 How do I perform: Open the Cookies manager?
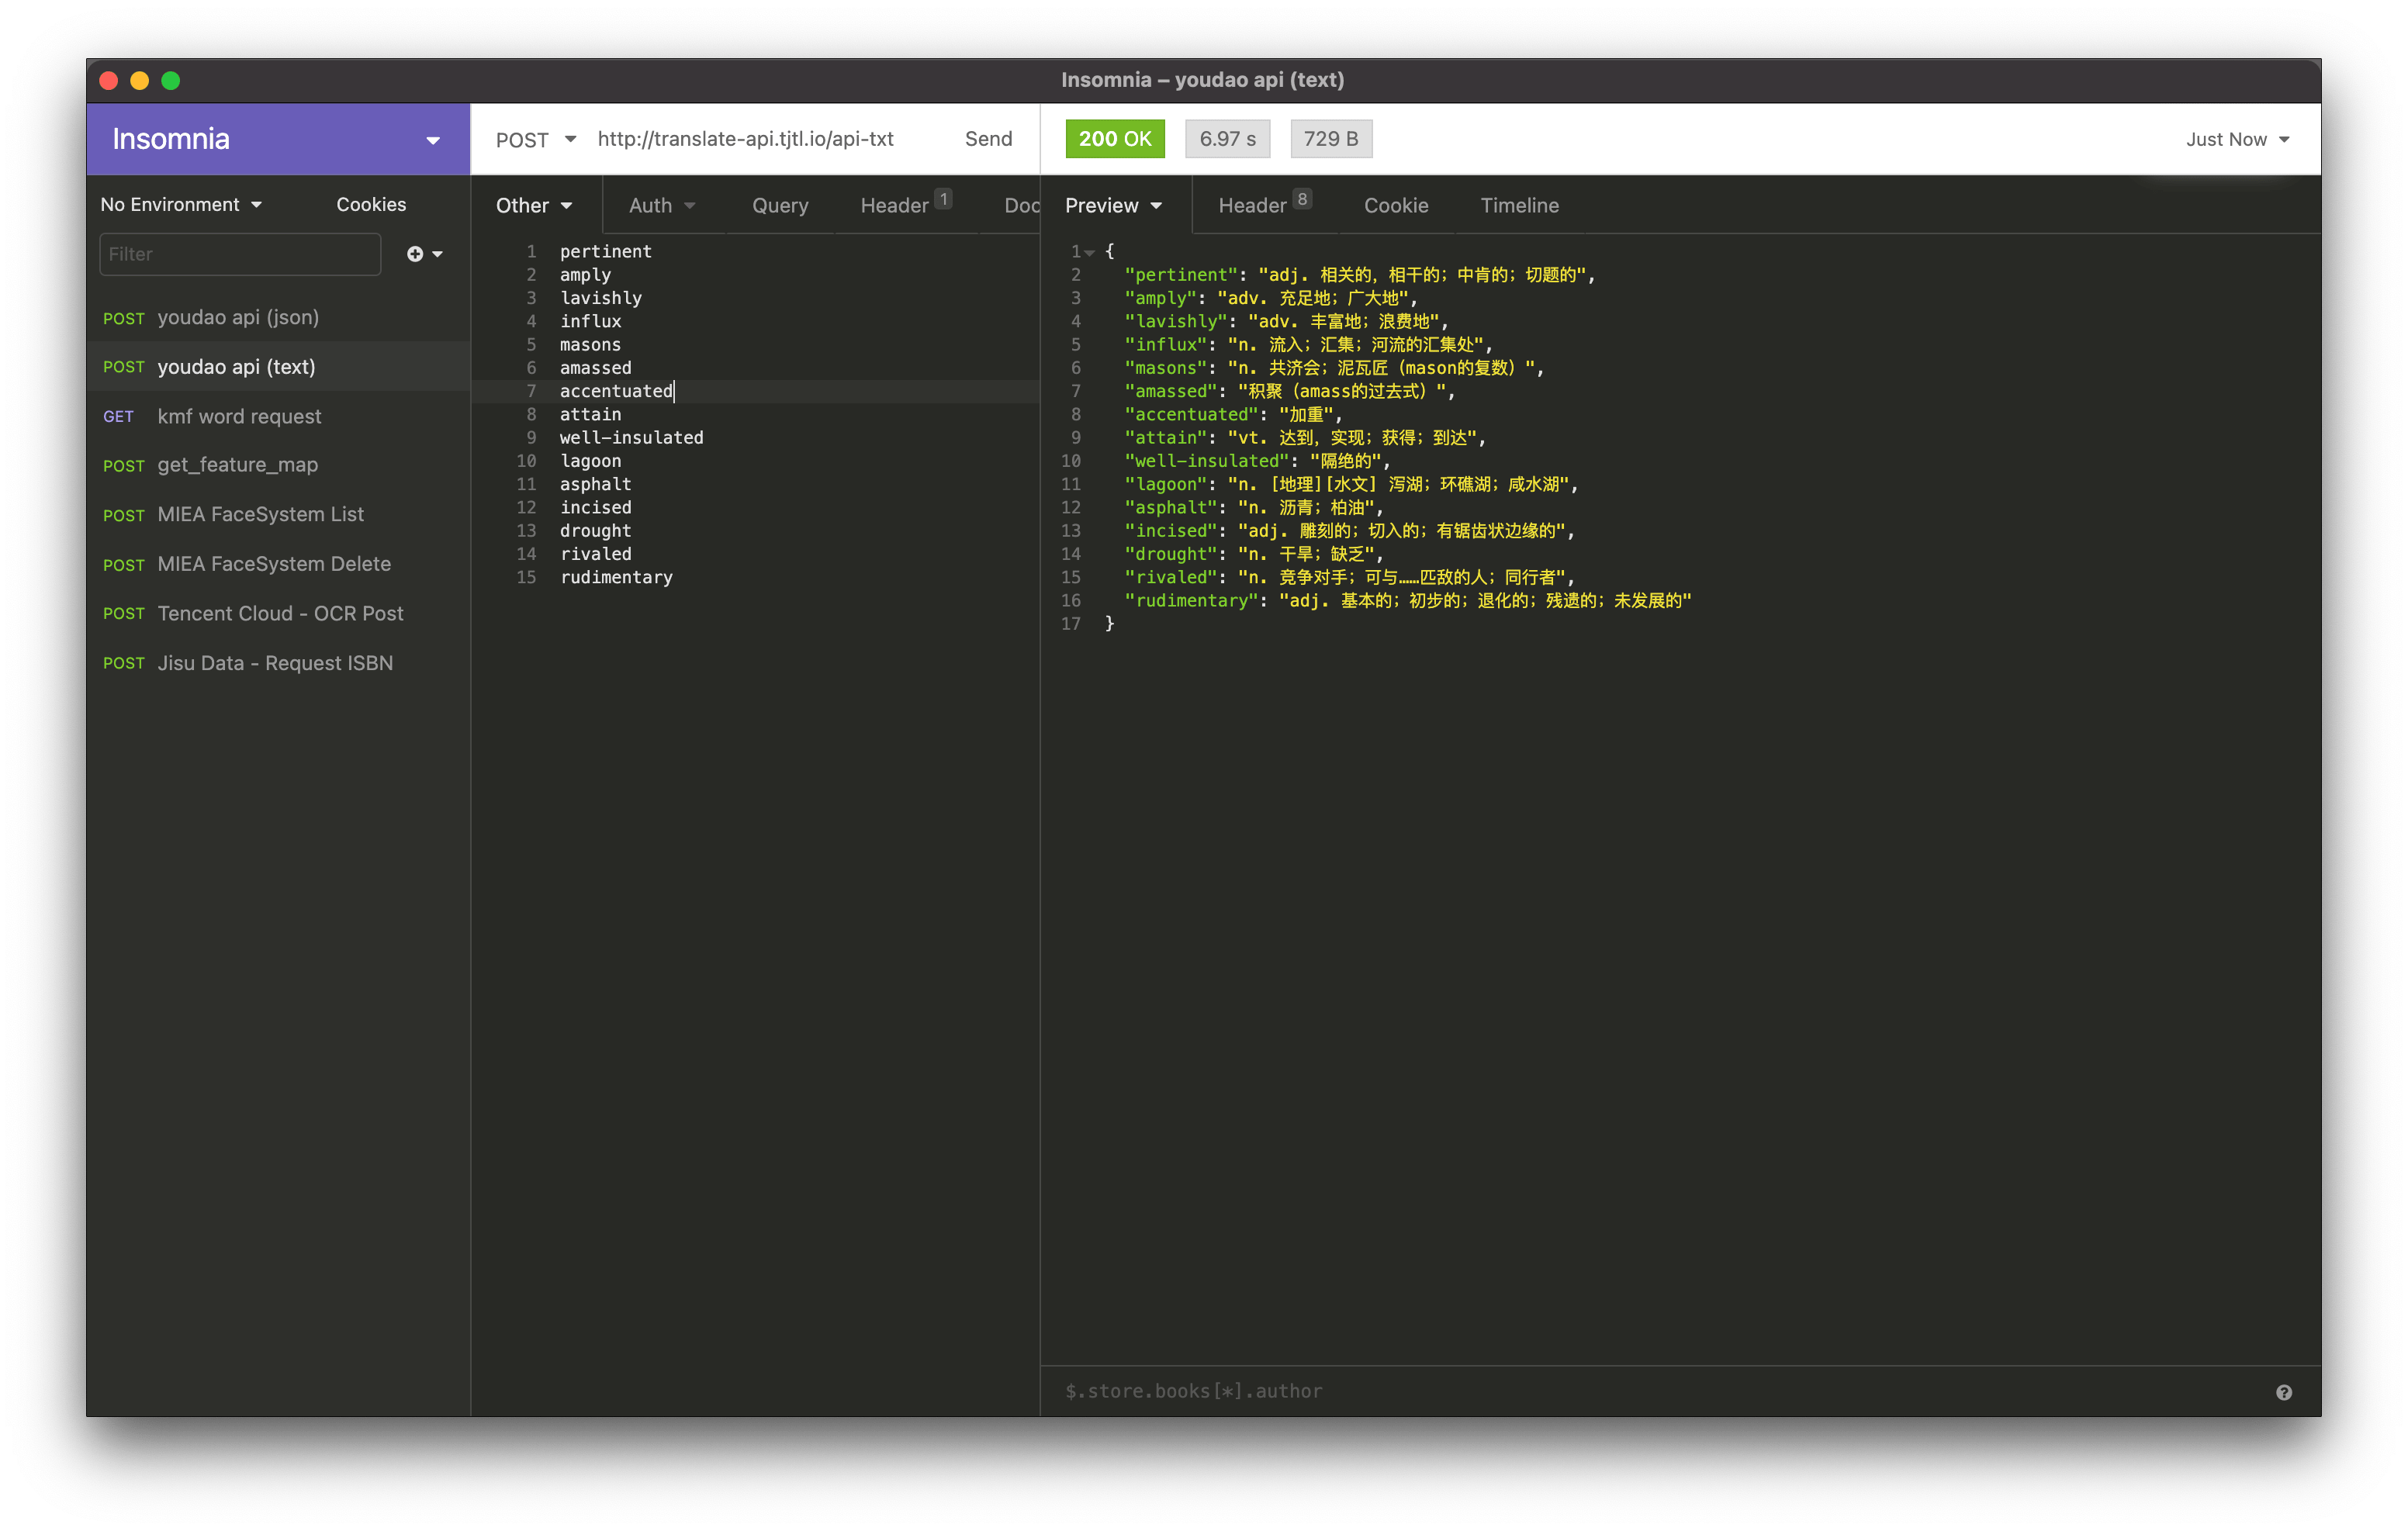[371, 205]
